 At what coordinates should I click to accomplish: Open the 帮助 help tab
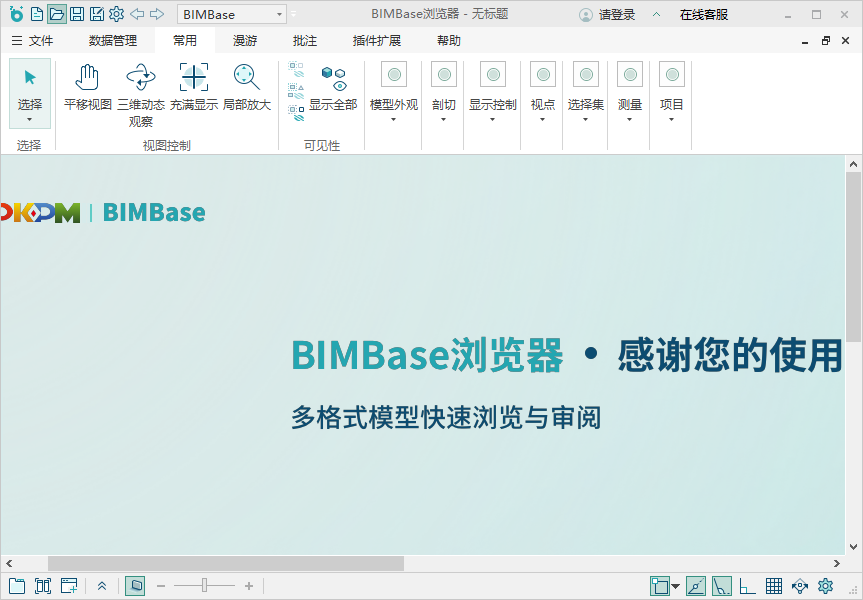(449, 41)
